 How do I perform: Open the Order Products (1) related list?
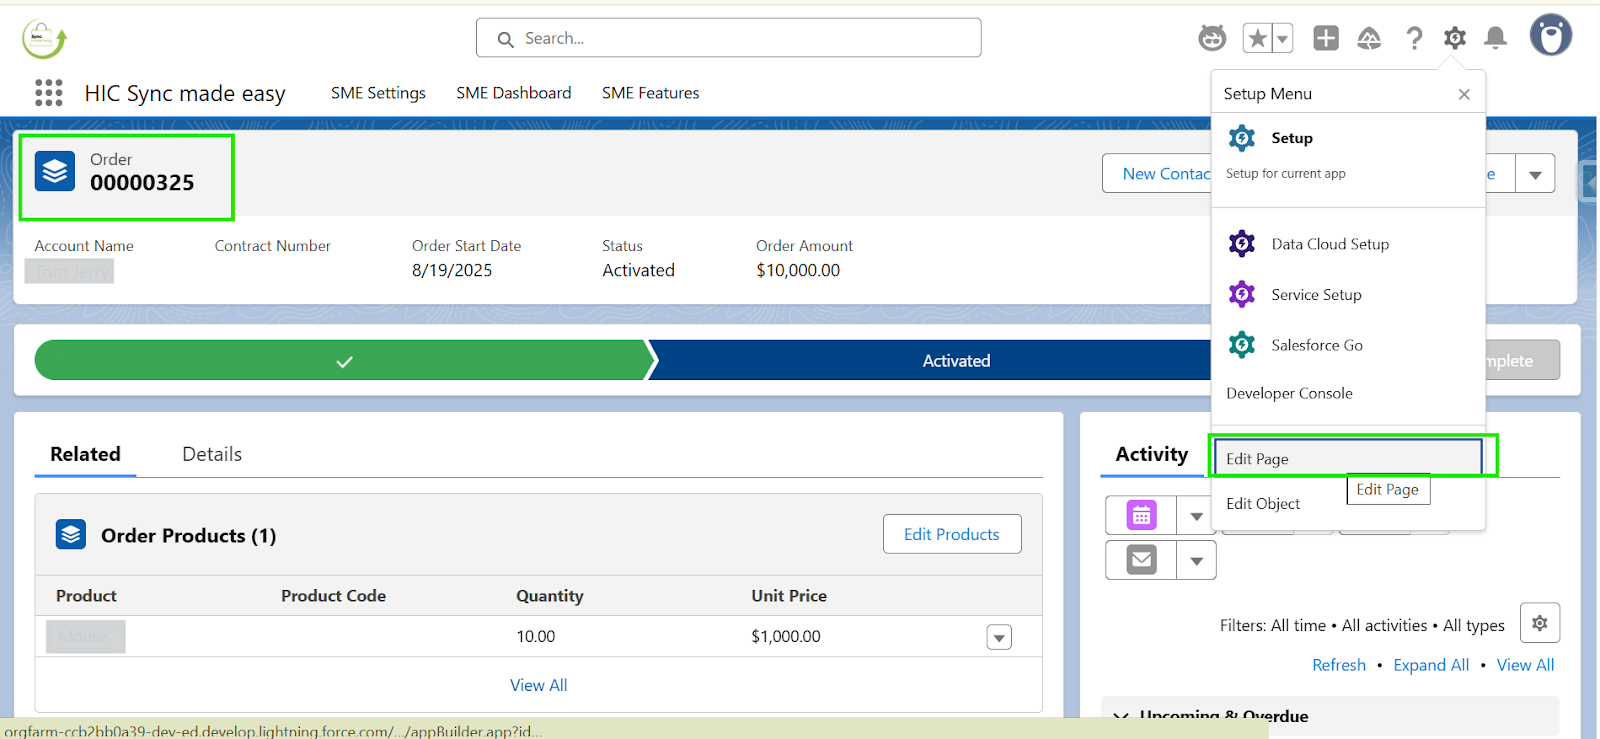point(189,536)
